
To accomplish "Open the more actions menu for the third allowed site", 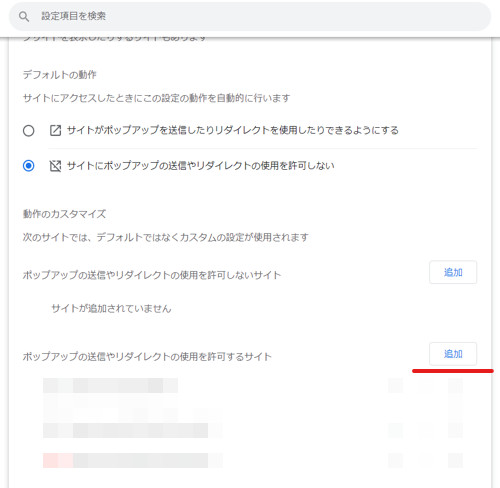I will (x=455, y=430).
